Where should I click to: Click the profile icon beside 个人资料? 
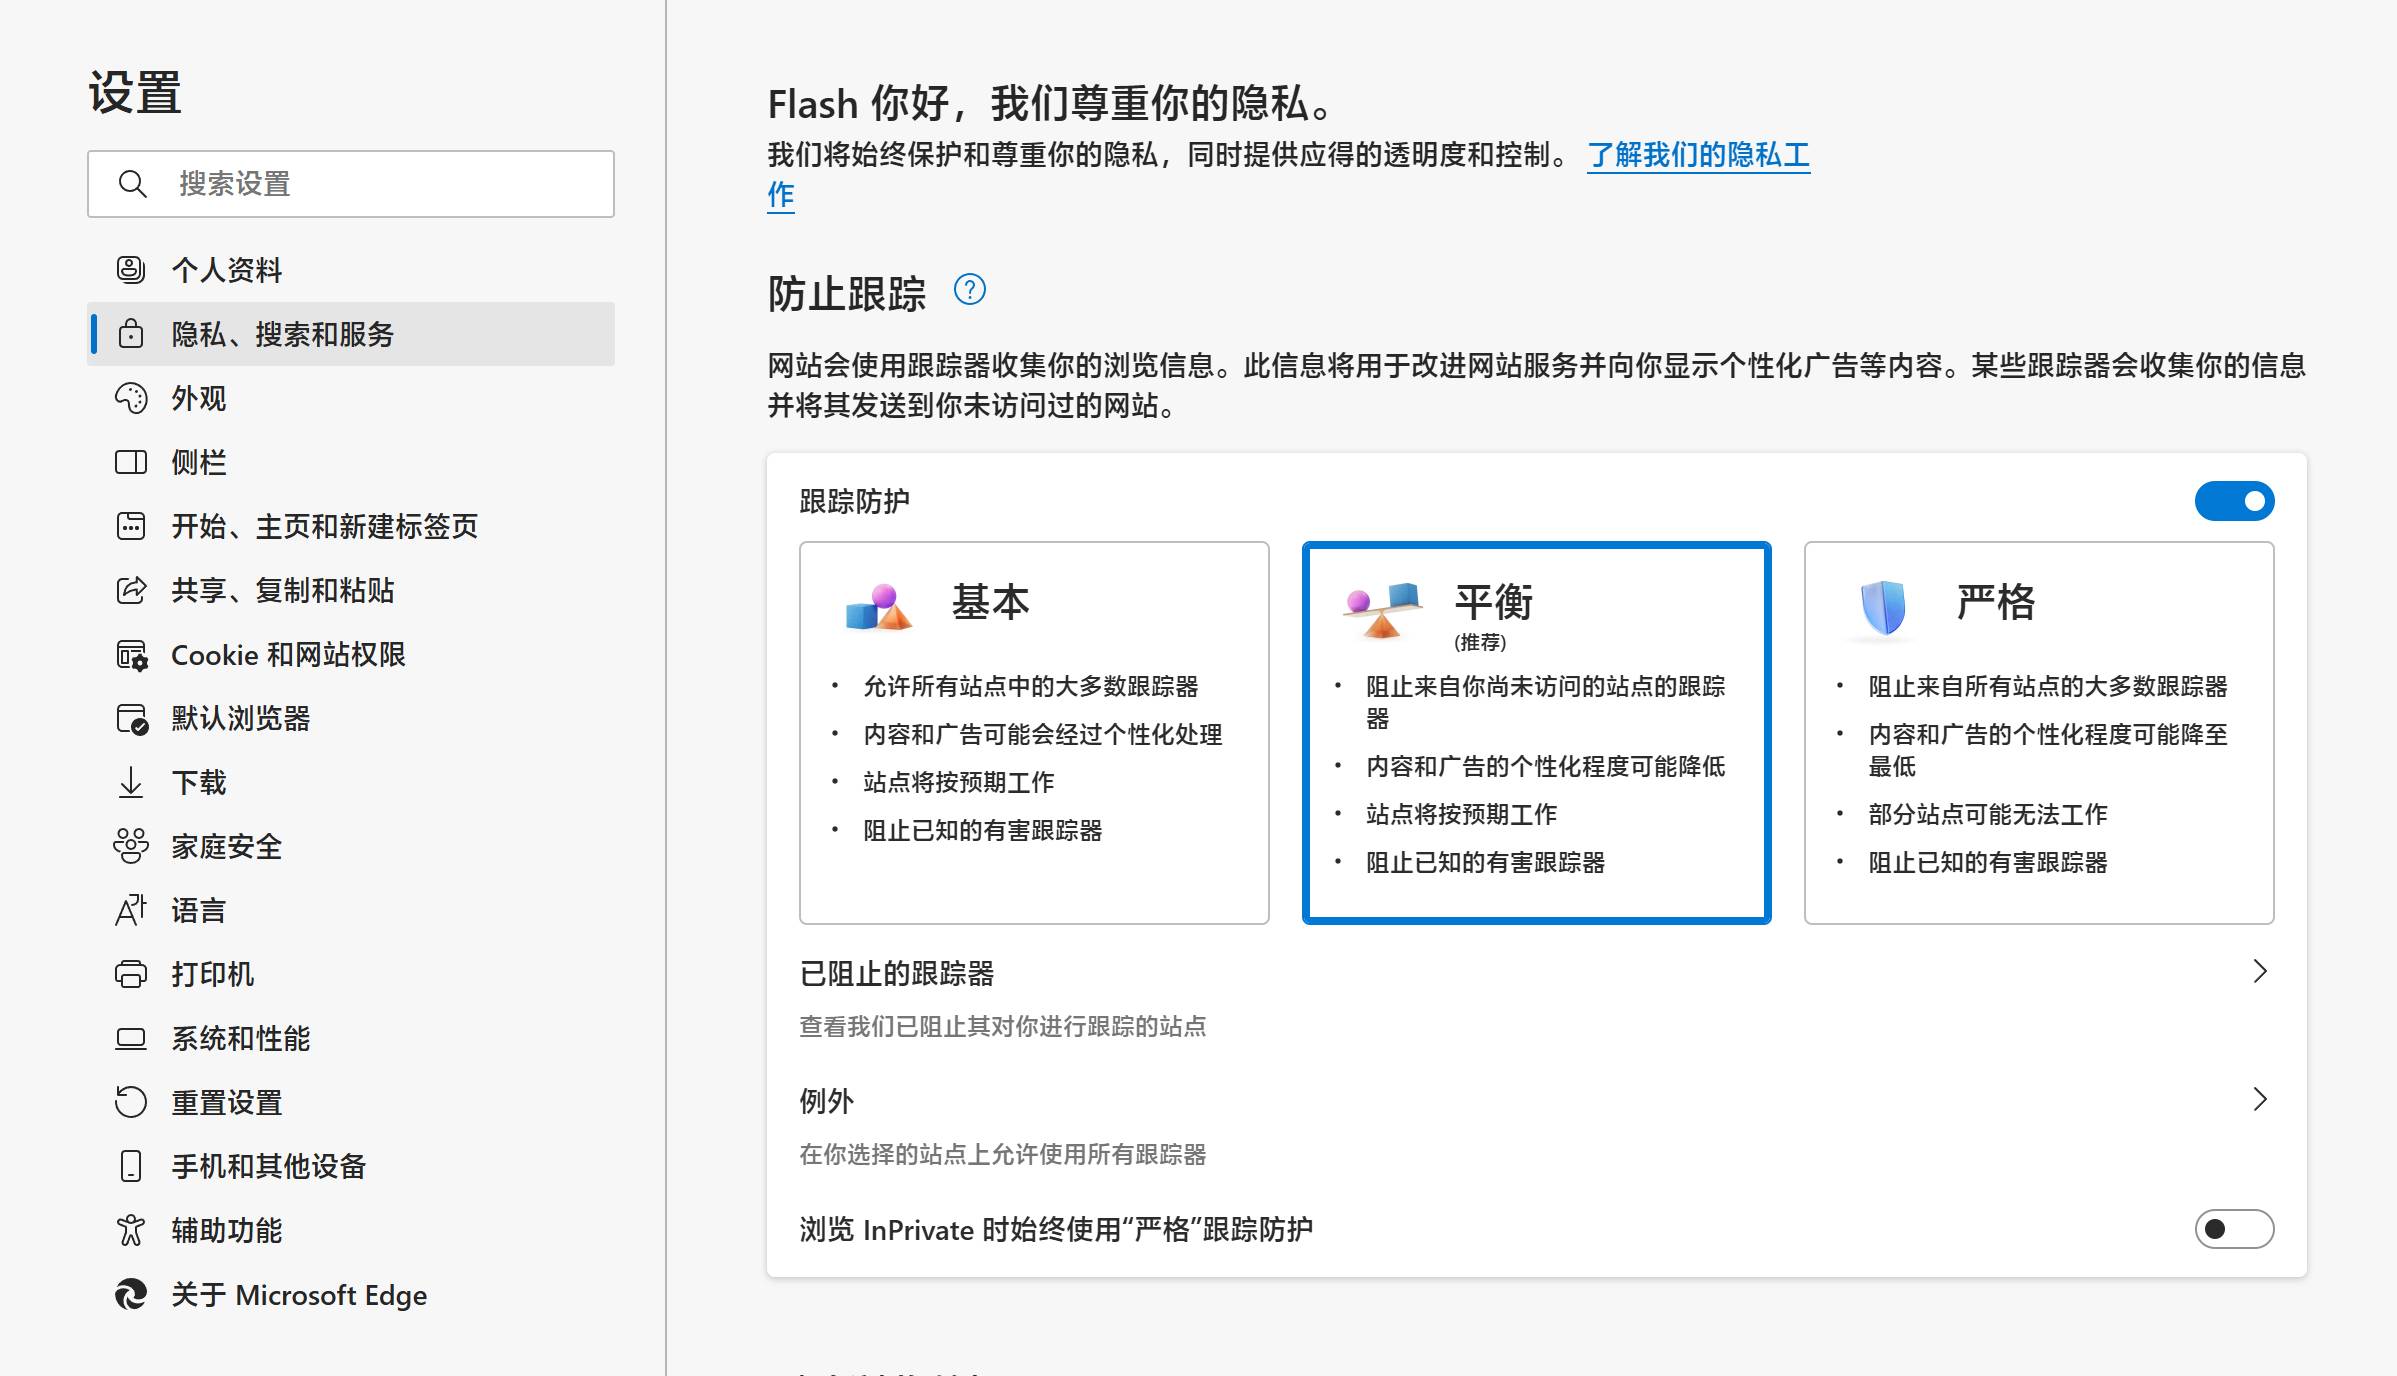[x=131, y=269]
